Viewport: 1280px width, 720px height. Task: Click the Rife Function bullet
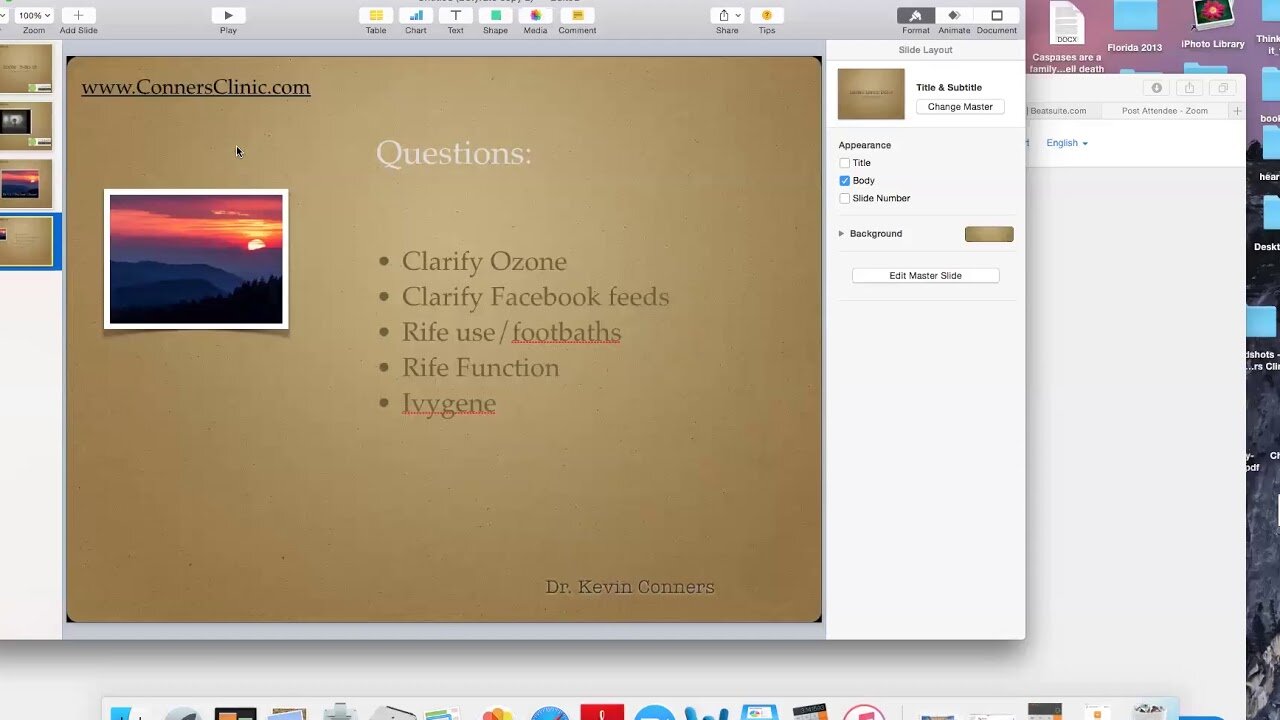[480, 368]
